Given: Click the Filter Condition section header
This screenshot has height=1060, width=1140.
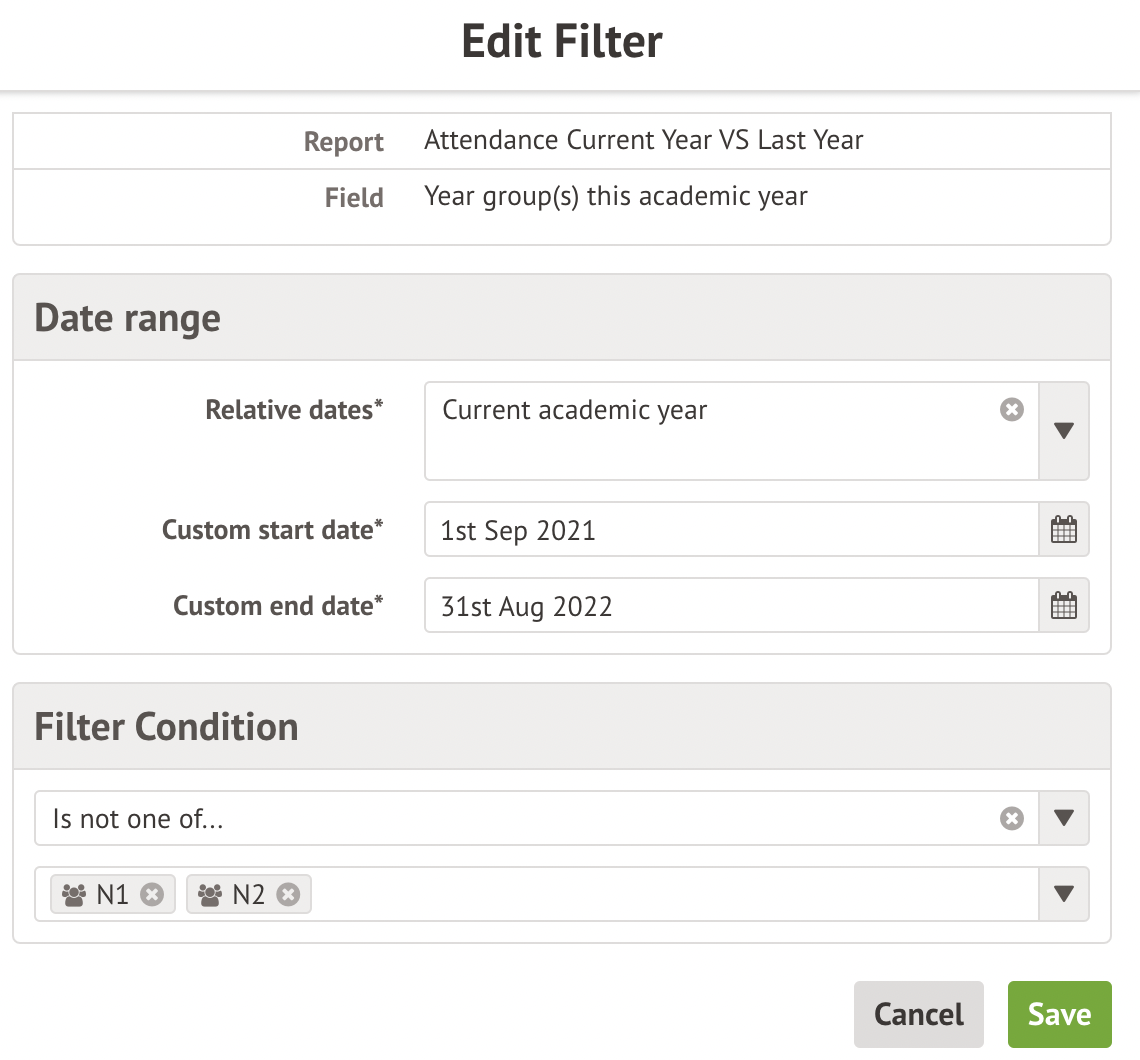Looking at the screenshot, I should (x=166, y=726).
